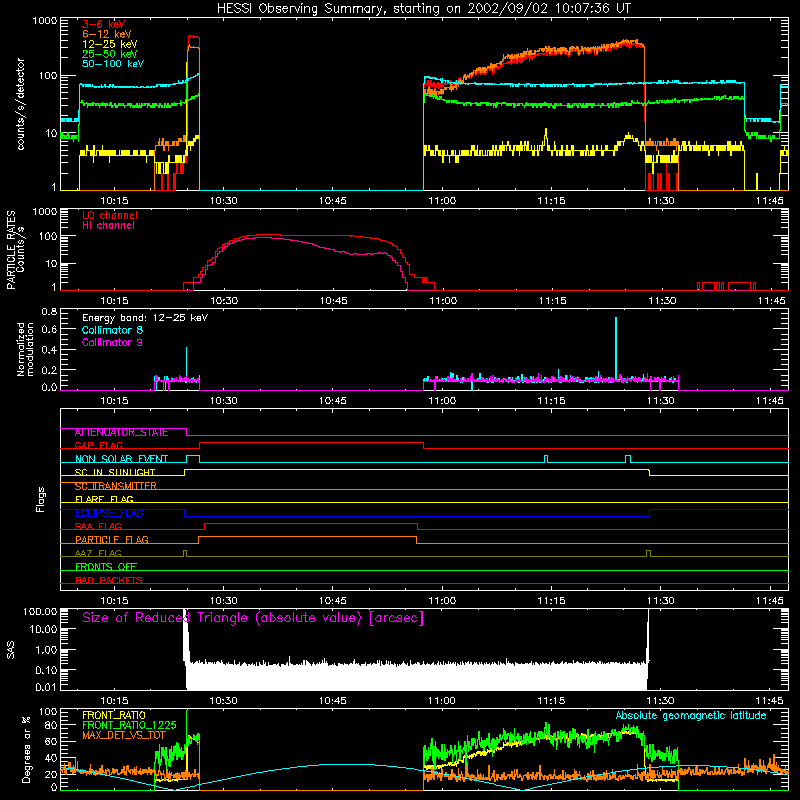This screenshot has width=800, height=800.
Task: Click the ATTENUATOR_STATE flag label
Action: [x=121, y=433]
